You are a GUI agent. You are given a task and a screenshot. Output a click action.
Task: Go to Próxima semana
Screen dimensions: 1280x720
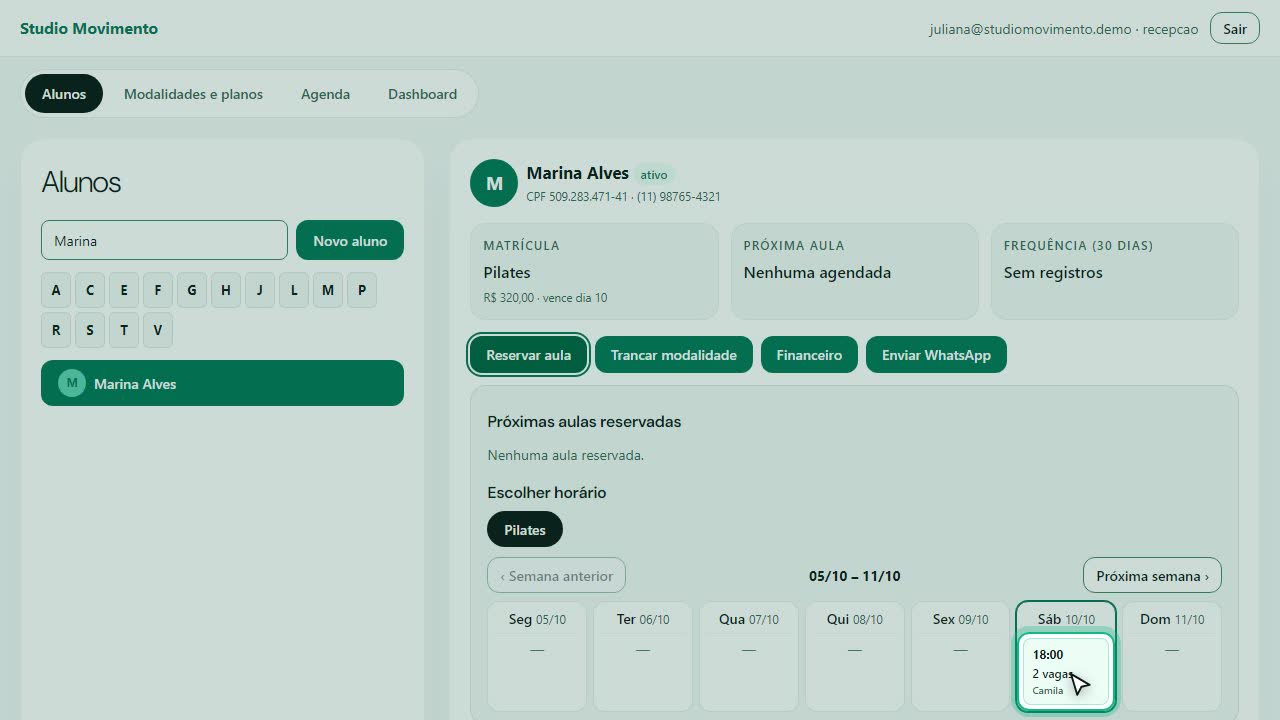point(1152,576)
